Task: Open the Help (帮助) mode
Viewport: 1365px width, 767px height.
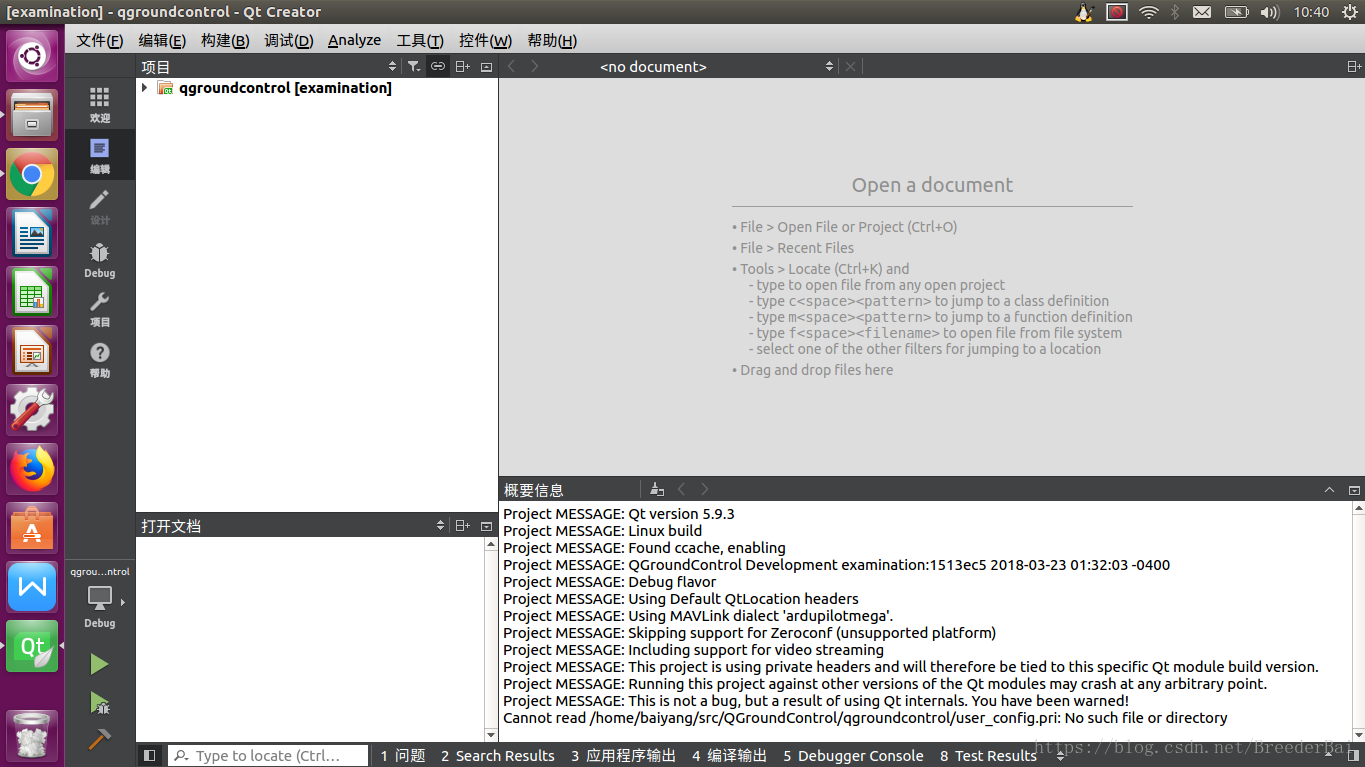Action: click(99, 360)
